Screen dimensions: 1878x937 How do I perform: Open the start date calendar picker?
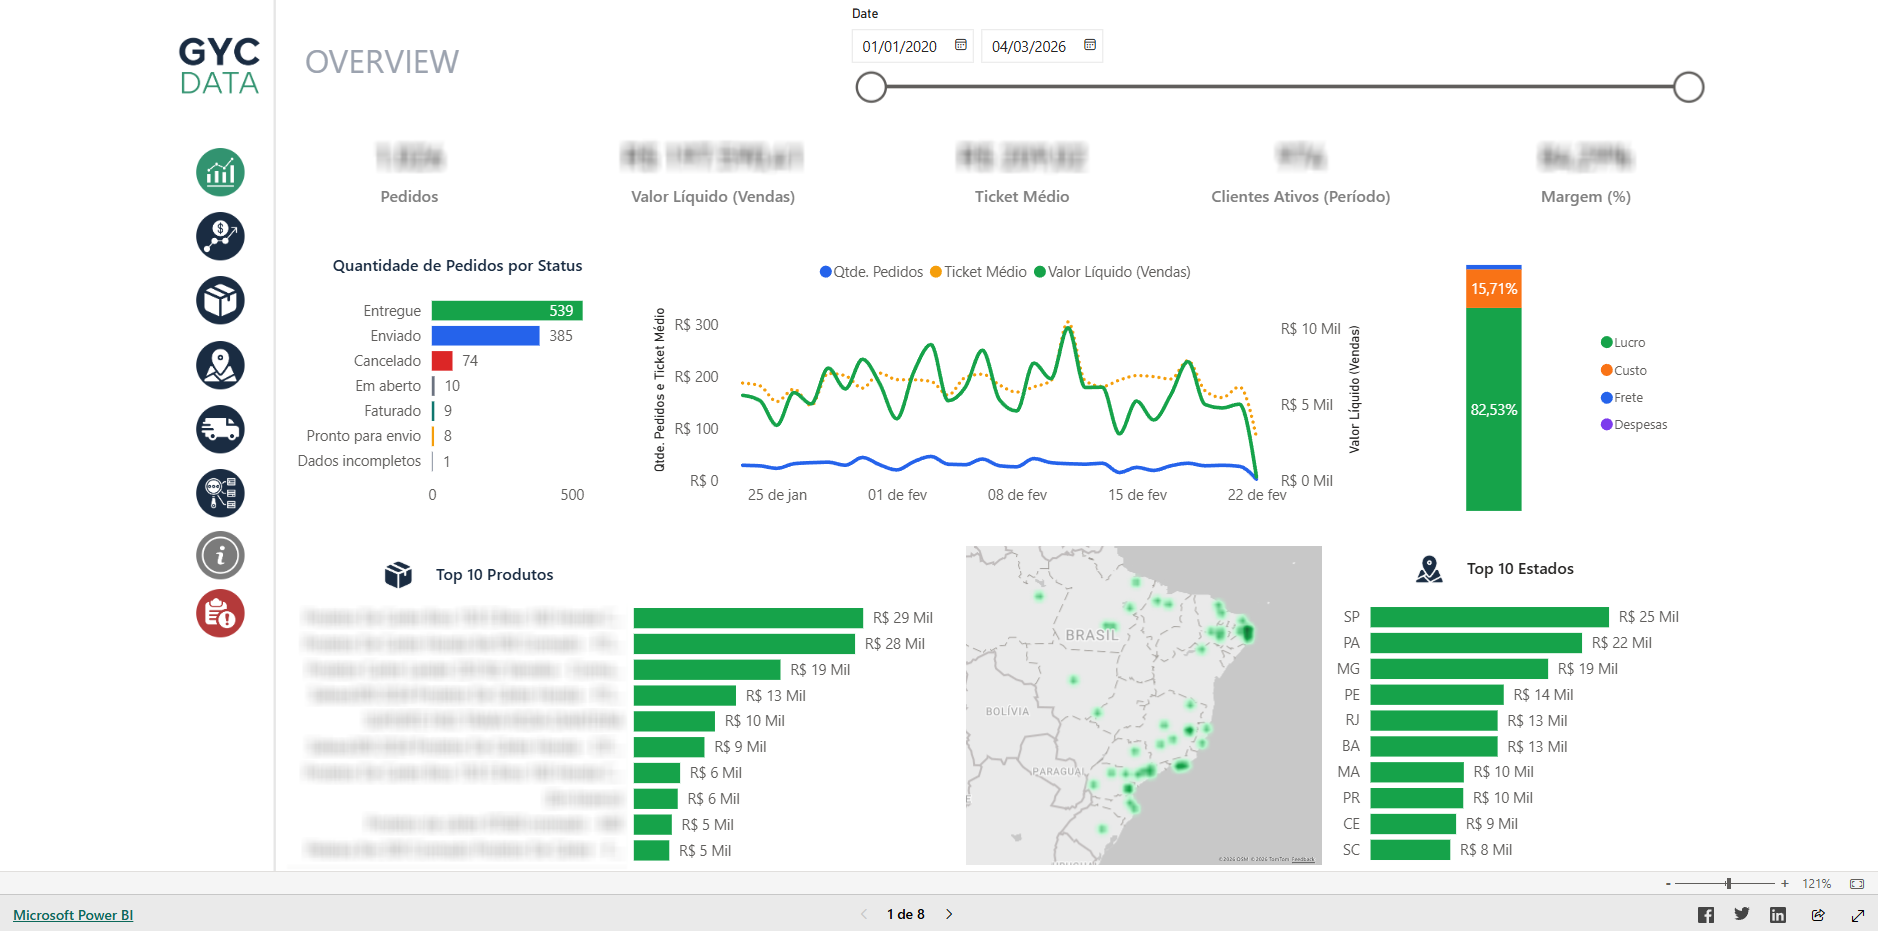(x=961, y=45)
